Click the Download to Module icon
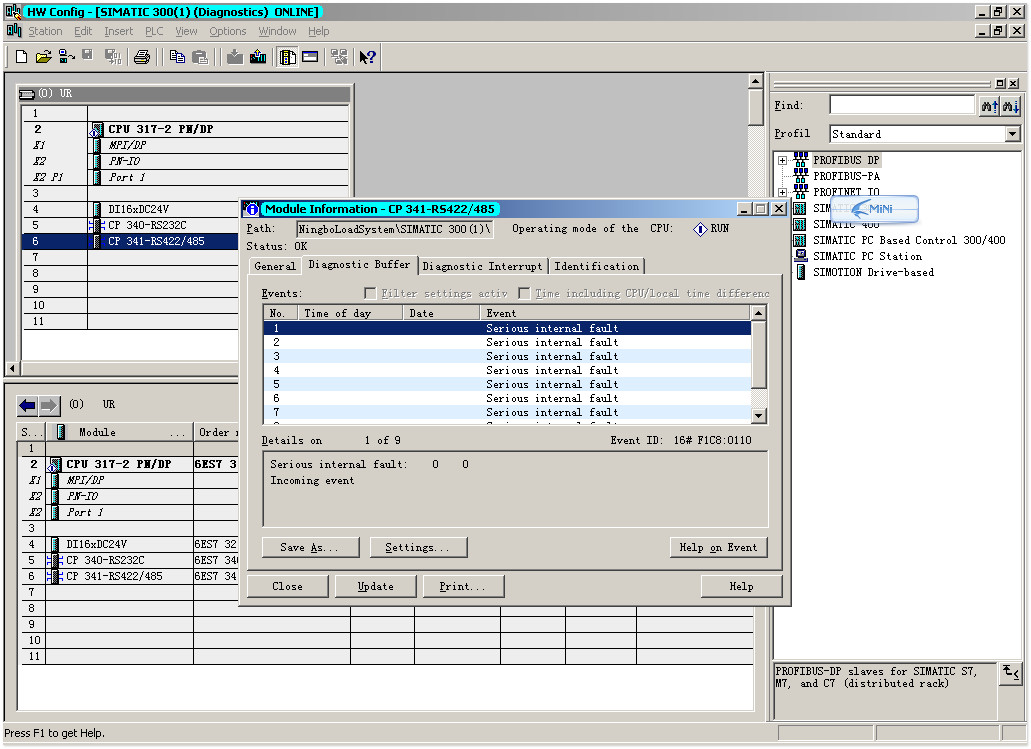This screenshot has height=749, width=1031. point(234,57)
